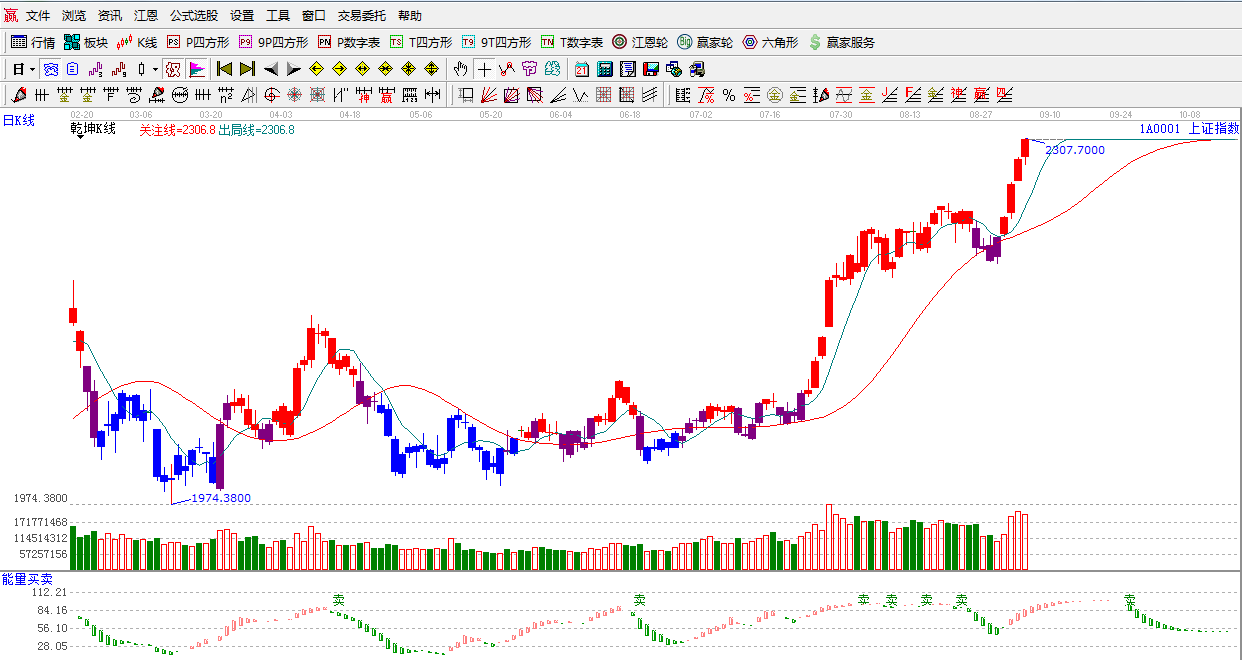Screen dimensions: 1242x660
Task: Click the 行情 quotes button
Action: (33, 42)
